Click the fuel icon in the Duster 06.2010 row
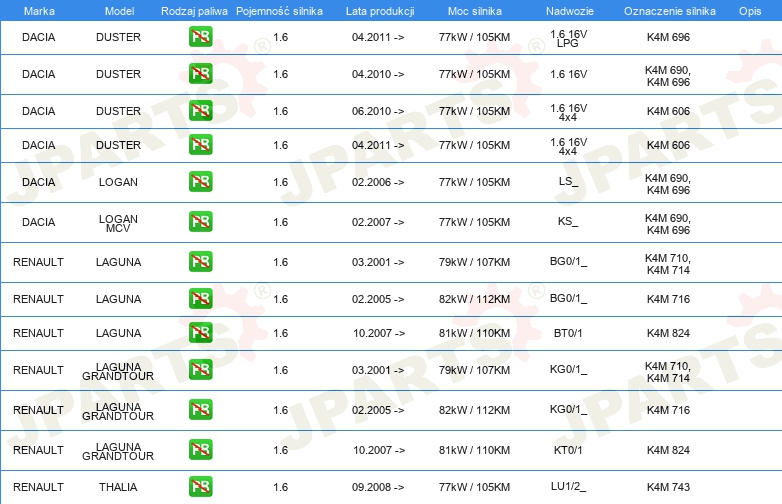 (200, 111)
